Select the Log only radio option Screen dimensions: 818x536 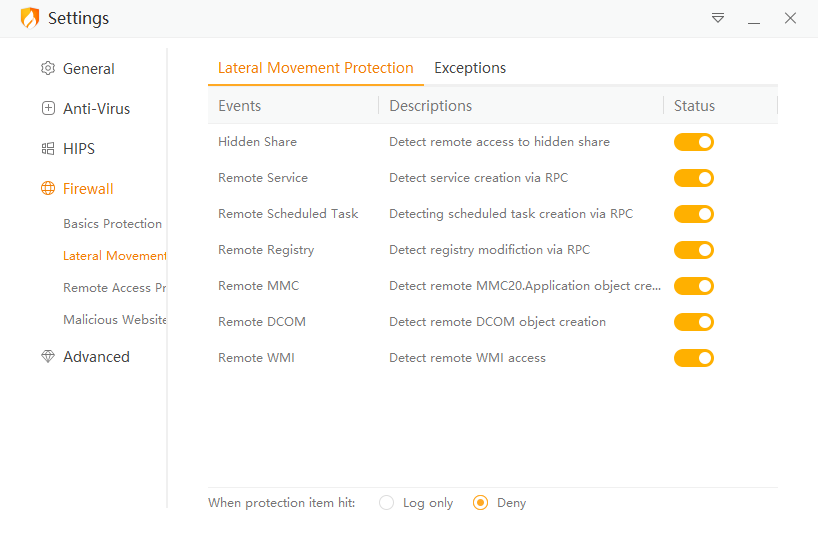click(387, 503)
